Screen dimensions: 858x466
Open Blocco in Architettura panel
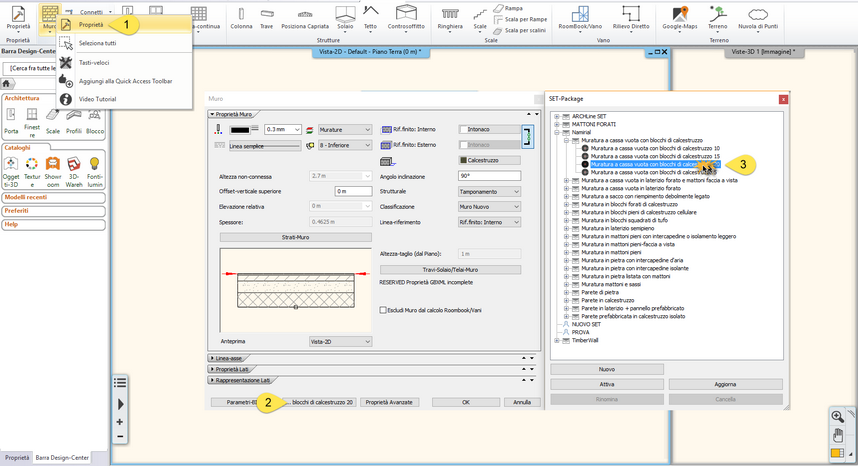95,121
